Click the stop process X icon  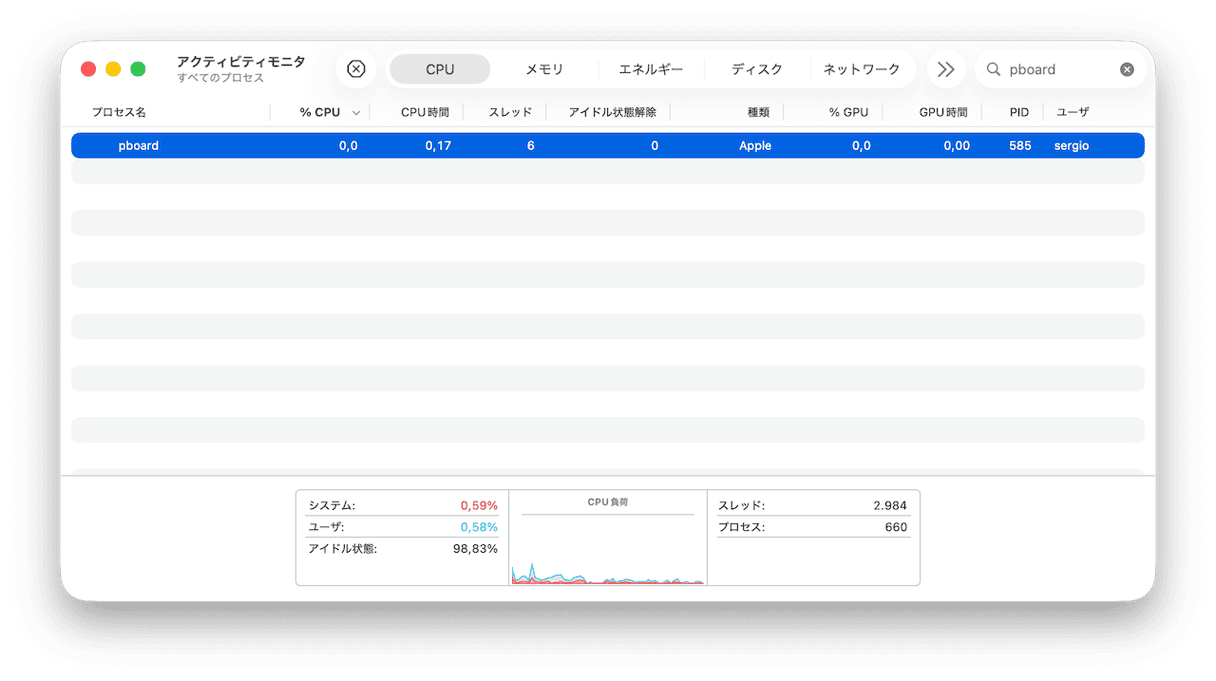pos(356,69)
